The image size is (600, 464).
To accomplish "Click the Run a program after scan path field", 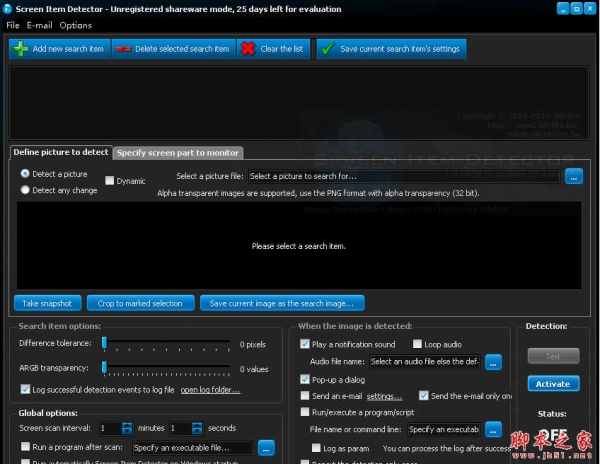I will click(x=192, y=448).
